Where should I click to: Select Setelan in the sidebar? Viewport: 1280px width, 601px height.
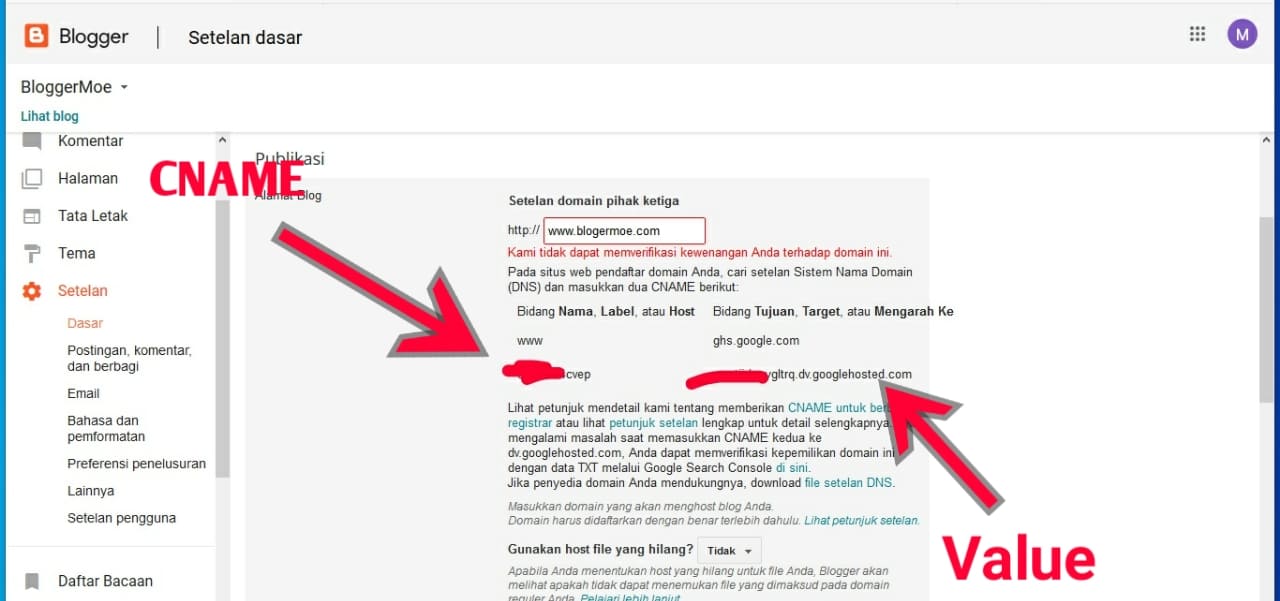[83, 291]
